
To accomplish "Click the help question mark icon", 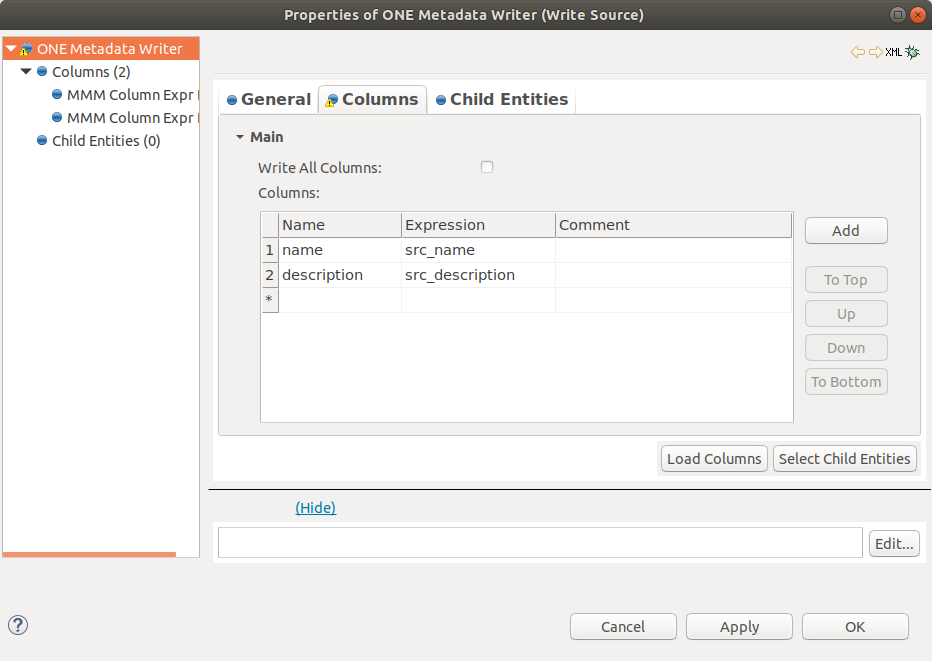I will coord(18,625).
